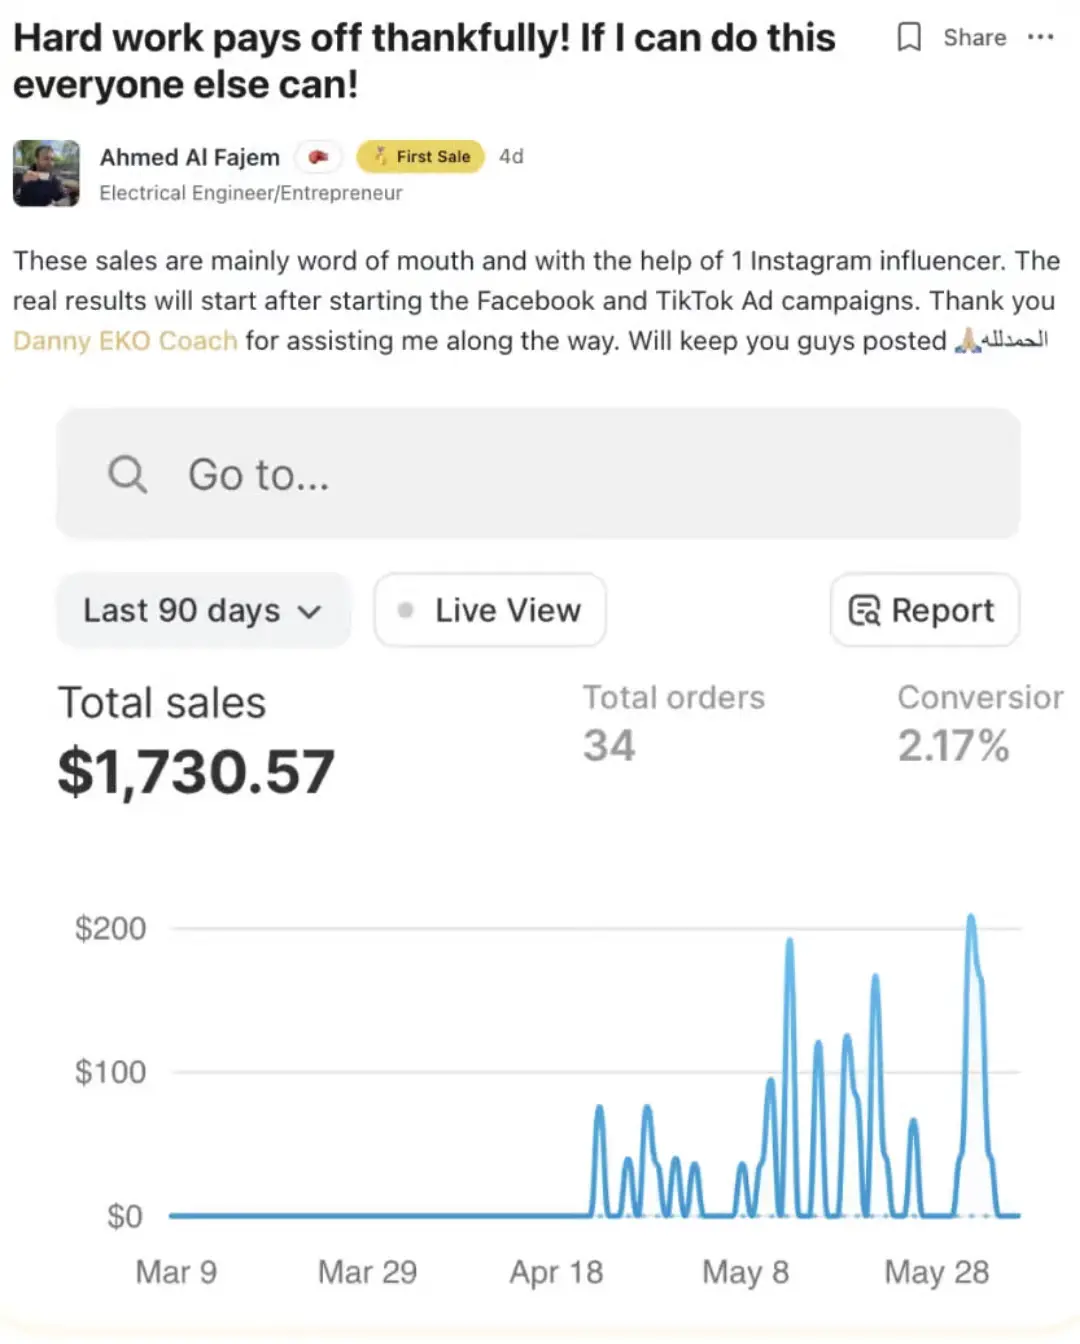The image size is (1080, 1344).
Task: Click the bookmark icon to save post
Action: point(908,38)
